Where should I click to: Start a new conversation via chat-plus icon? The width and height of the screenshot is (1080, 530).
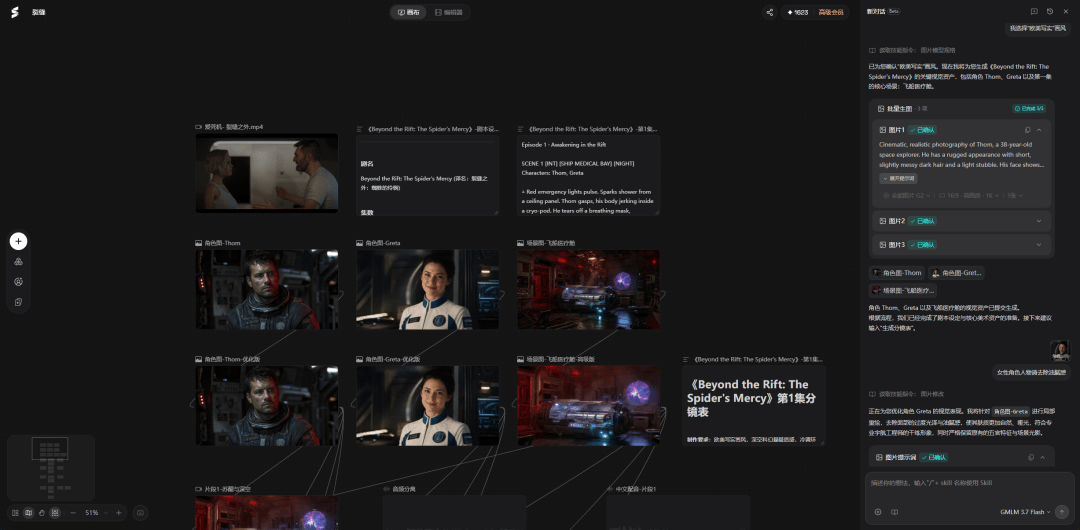[x=1034, y=12]
